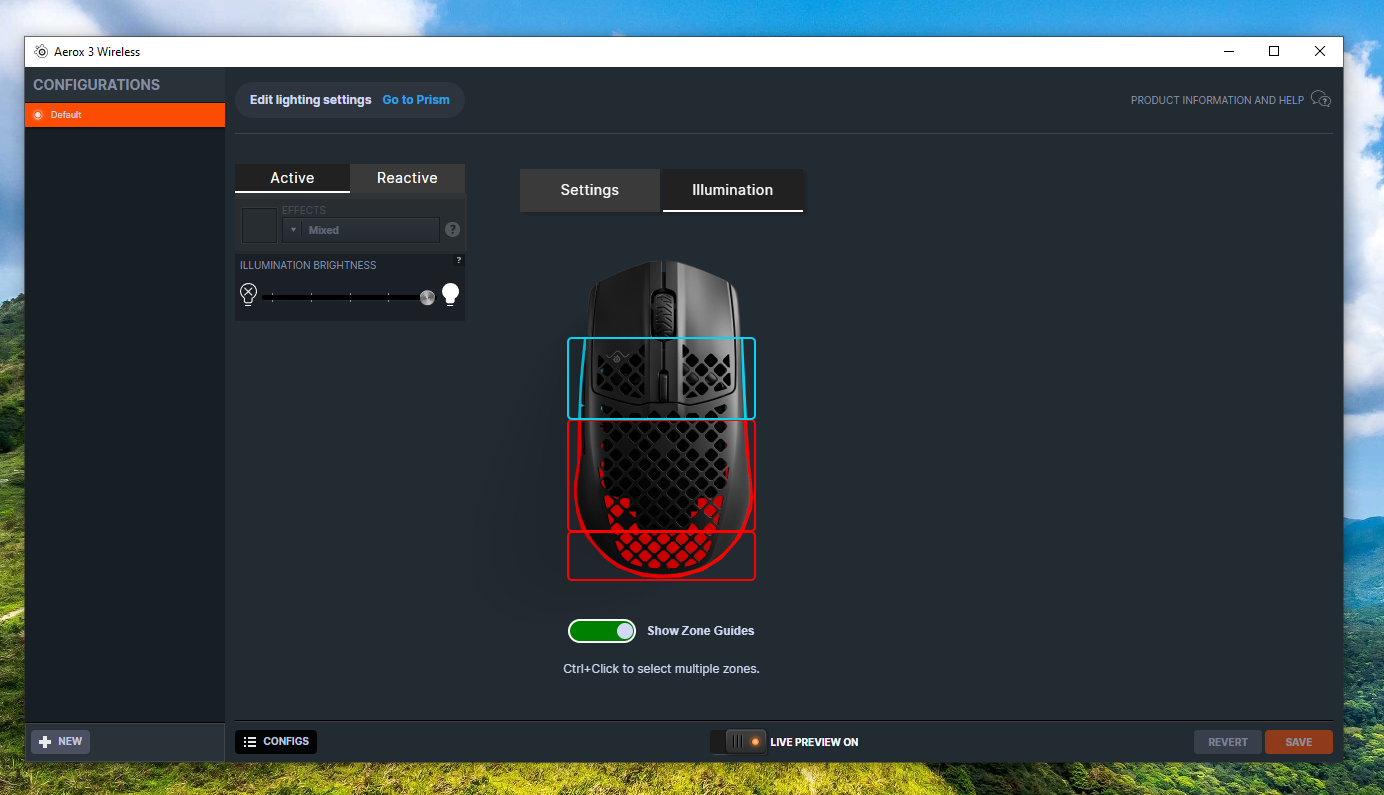Image resolution: width=1384 pixels, height=795 pixels.
Task: Click the help question mark beside Effects dropdown
Action: tap(452, 229)
